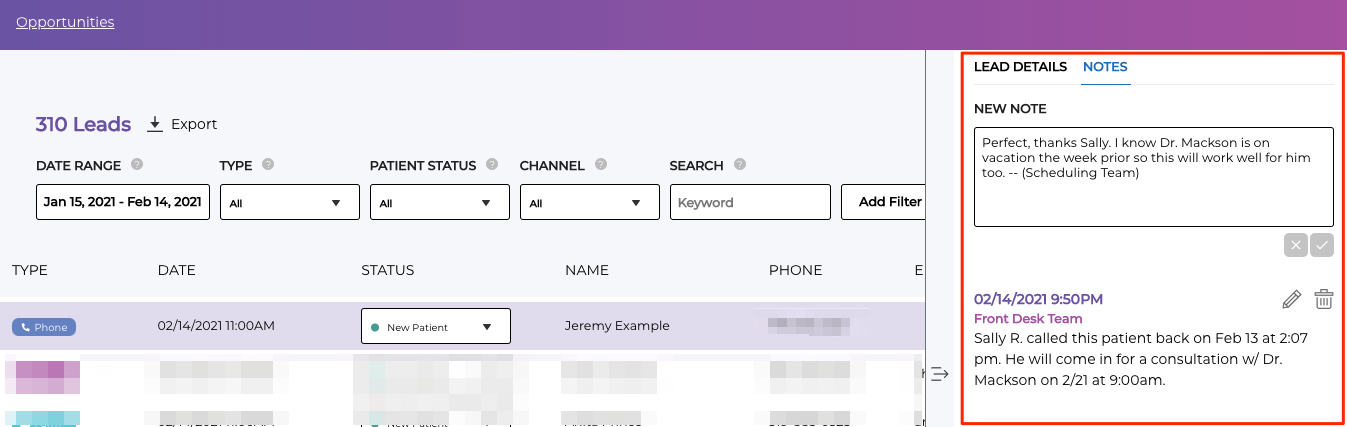Open the Type filter dropdown

289,202
